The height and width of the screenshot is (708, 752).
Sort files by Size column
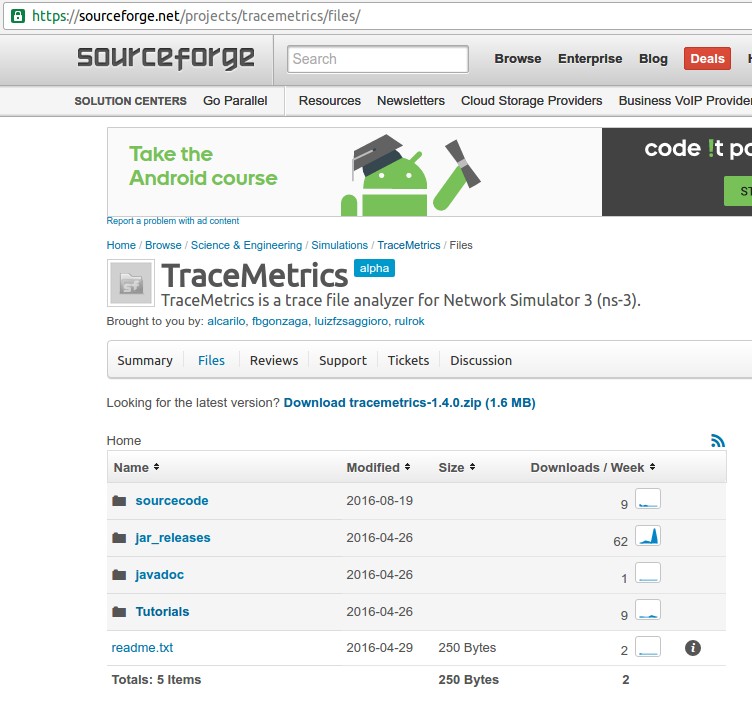pos(456,467)
